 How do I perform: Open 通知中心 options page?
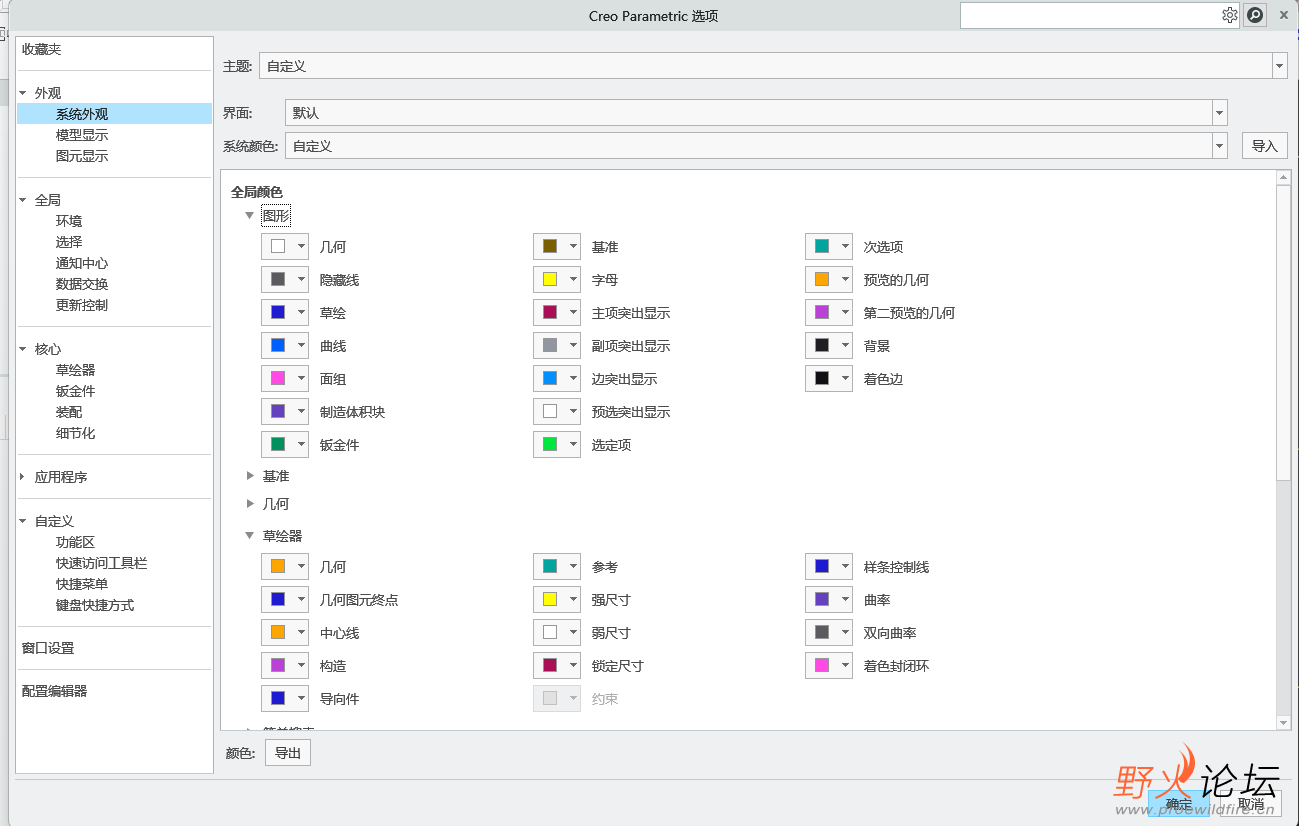pyautogui.click(x=82, y=263)
